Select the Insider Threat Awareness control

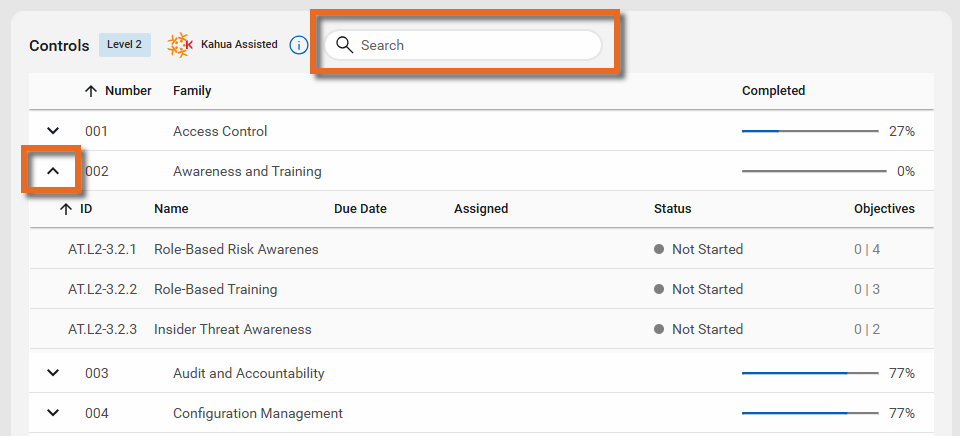coord(232,329)
